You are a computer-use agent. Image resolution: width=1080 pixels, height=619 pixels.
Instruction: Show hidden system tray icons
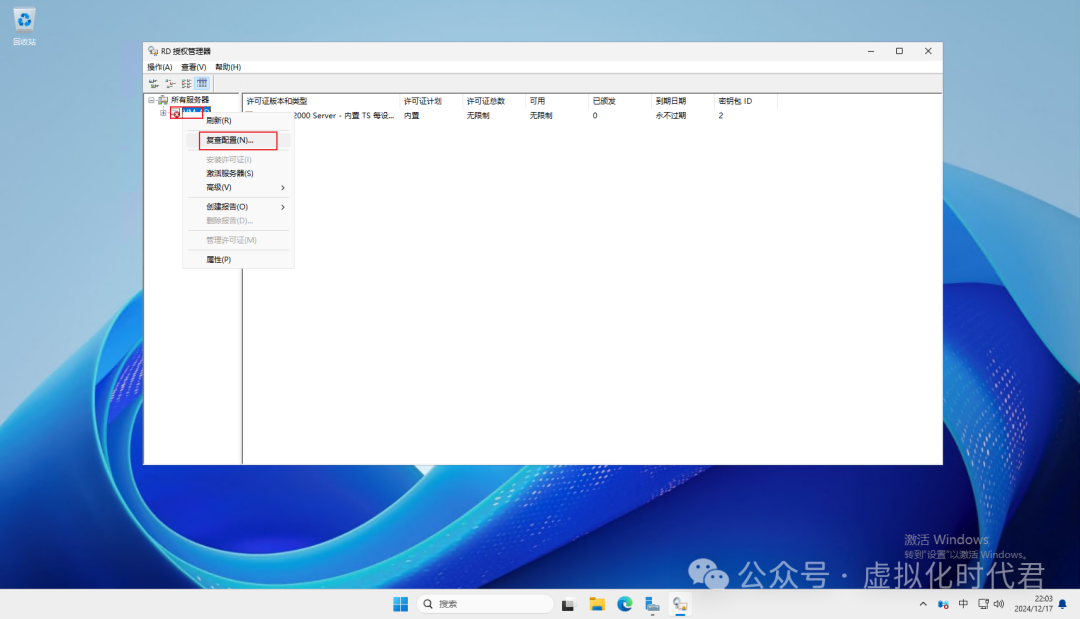[x=923, y=604]
